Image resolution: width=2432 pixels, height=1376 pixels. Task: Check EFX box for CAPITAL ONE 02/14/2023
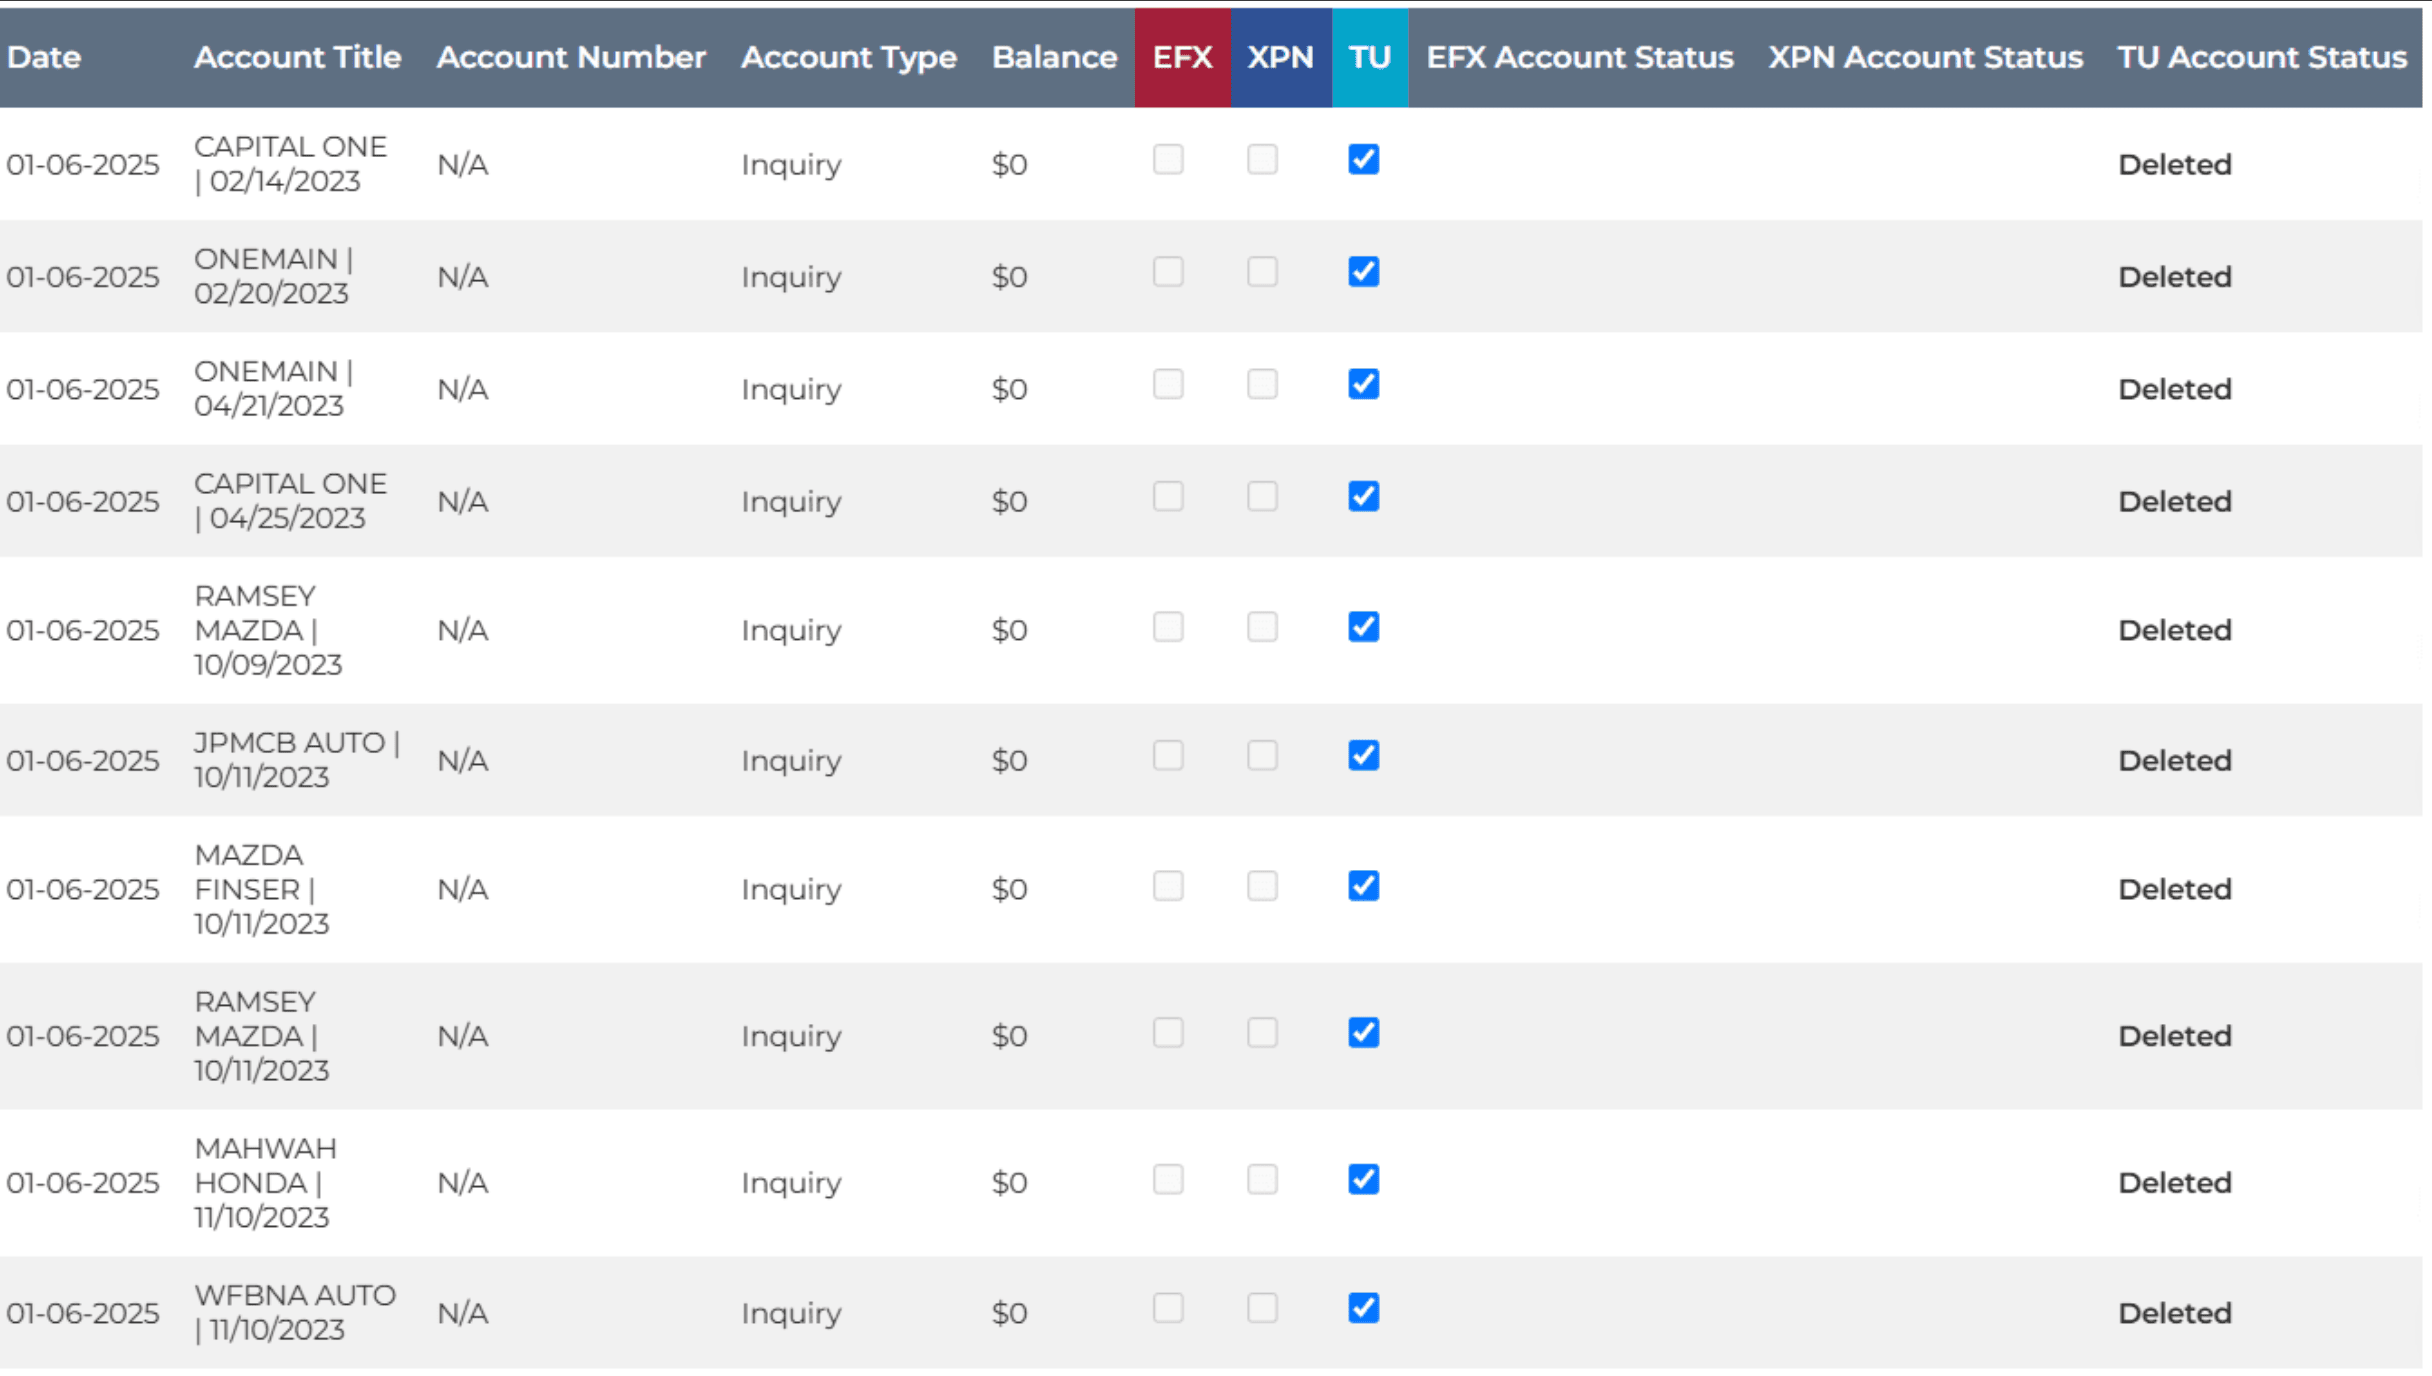(x=1168, y=160)
